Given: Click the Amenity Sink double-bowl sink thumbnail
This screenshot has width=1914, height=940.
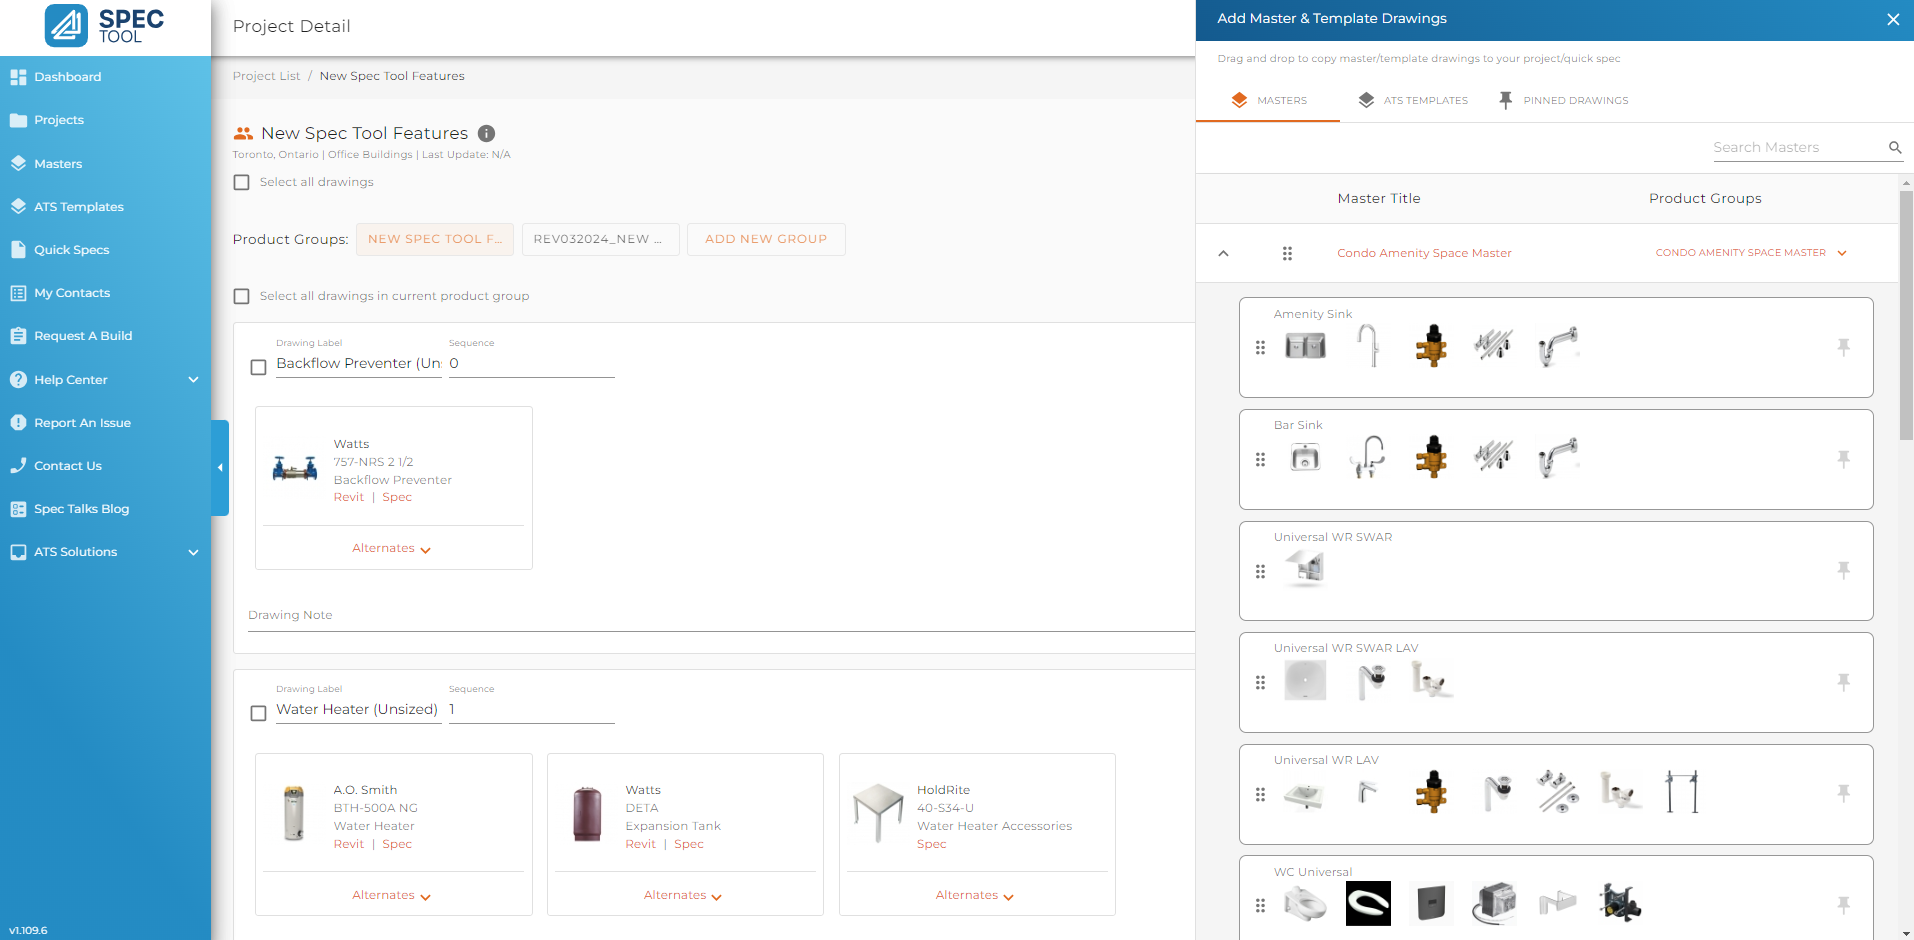Looking at the screenshot, I should (1305, 346).
